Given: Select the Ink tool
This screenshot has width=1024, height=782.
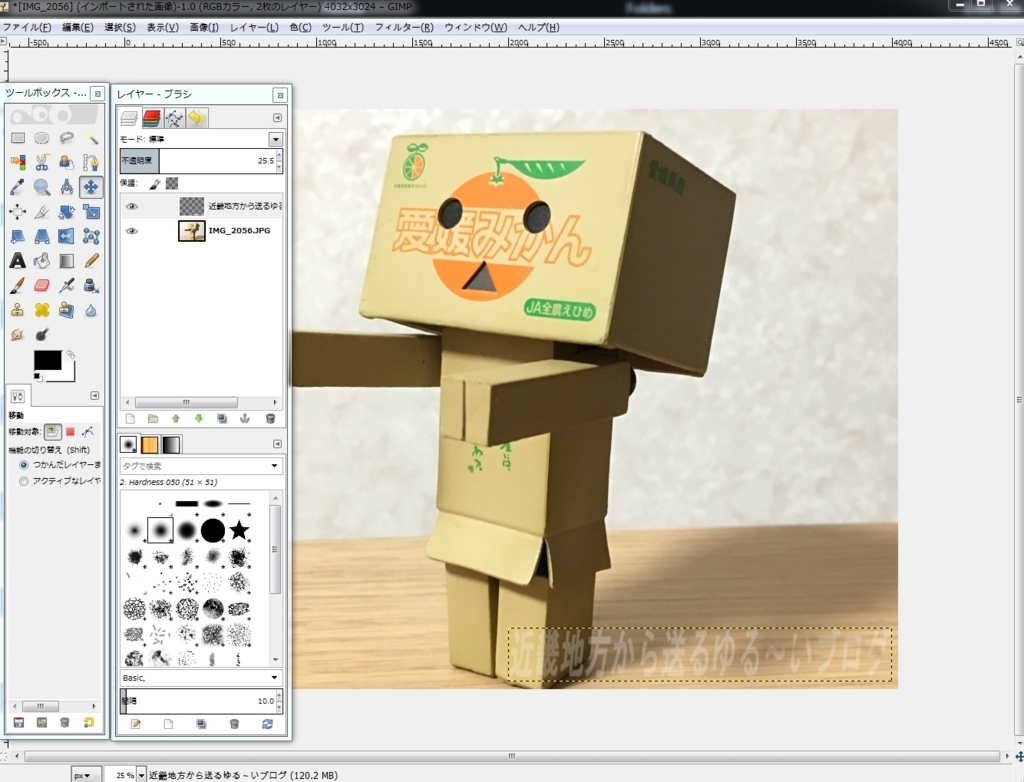Looking at the screenshot, I should click(x=91, y=285).
